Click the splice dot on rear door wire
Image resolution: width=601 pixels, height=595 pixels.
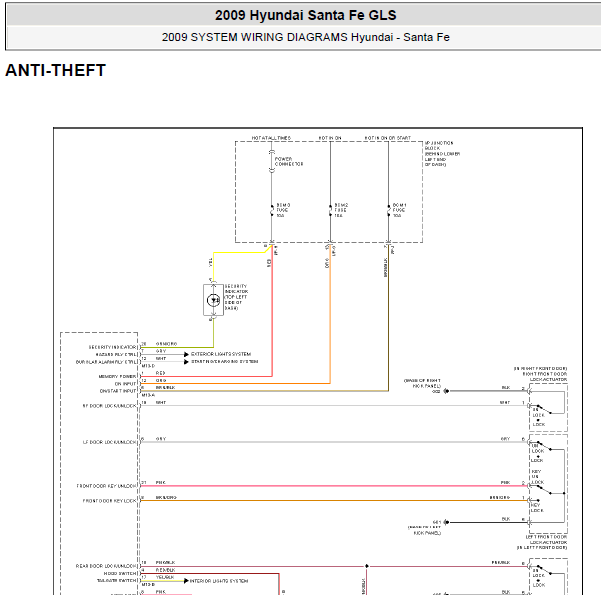367,566
